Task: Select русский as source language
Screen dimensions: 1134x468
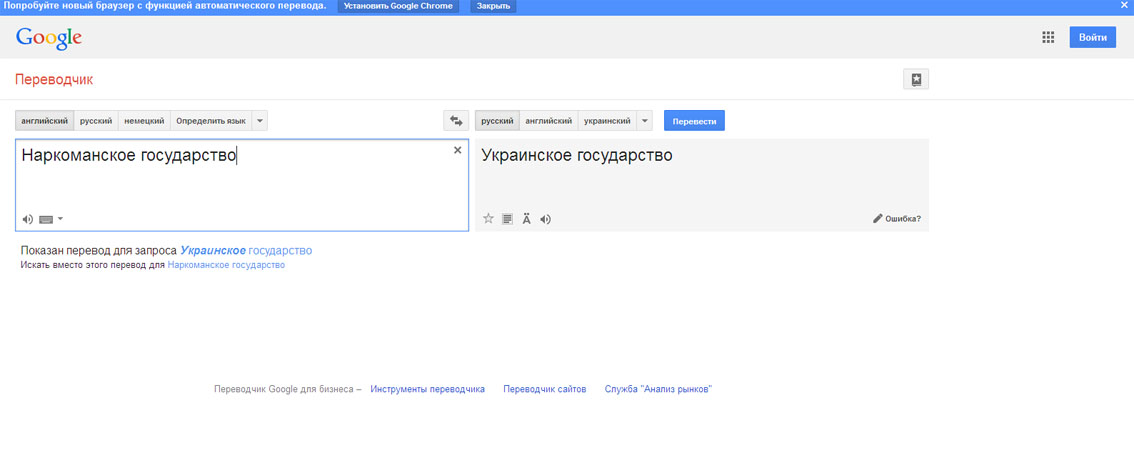Action: (96, 121)
